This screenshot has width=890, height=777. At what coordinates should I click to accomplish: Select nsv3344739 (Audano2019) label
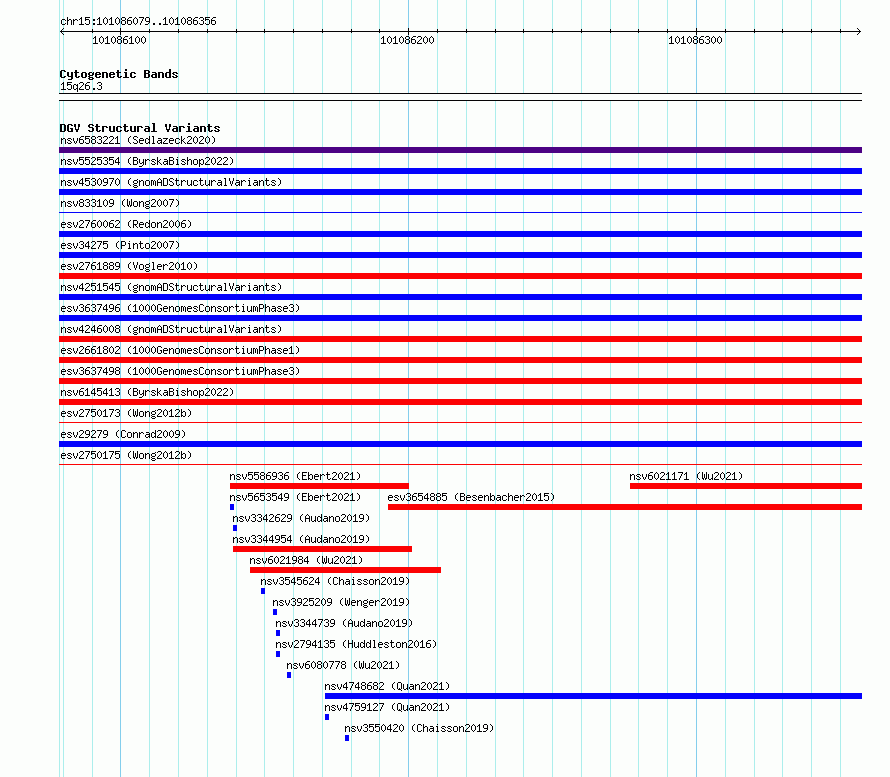coord(344,623)
